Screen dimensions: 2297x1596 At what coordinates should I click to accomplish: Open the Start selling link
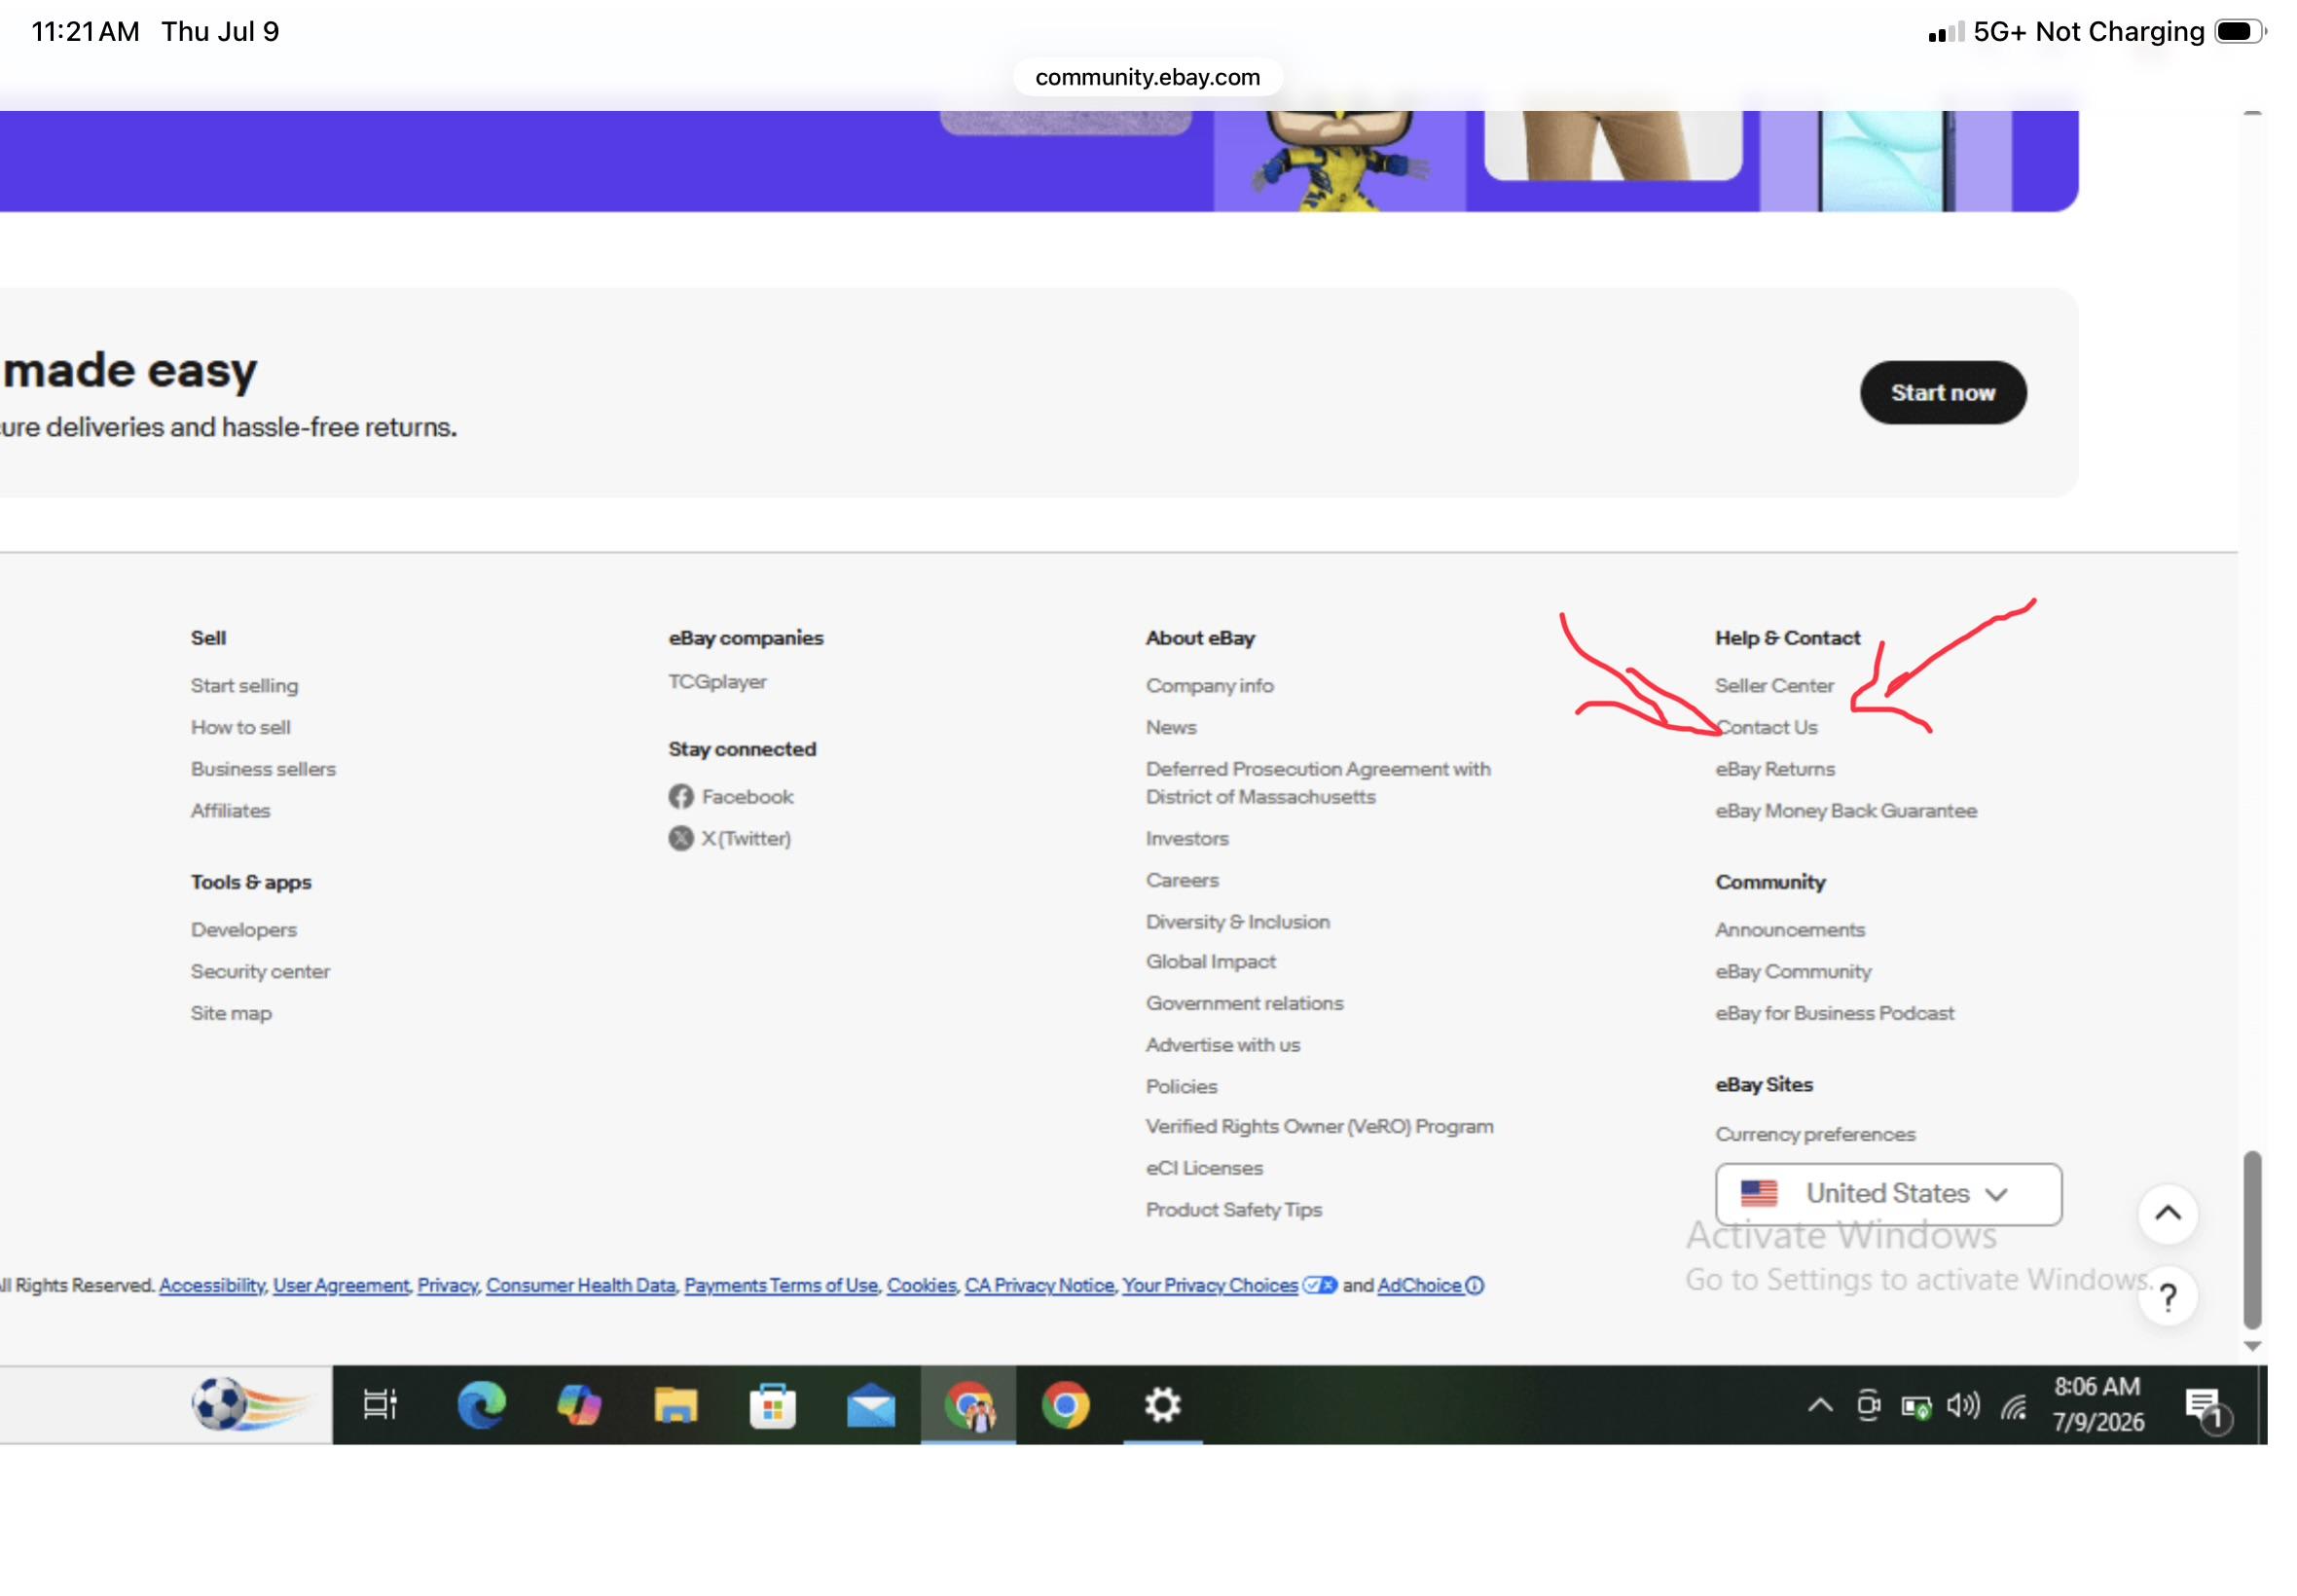(x=244, y=686)
